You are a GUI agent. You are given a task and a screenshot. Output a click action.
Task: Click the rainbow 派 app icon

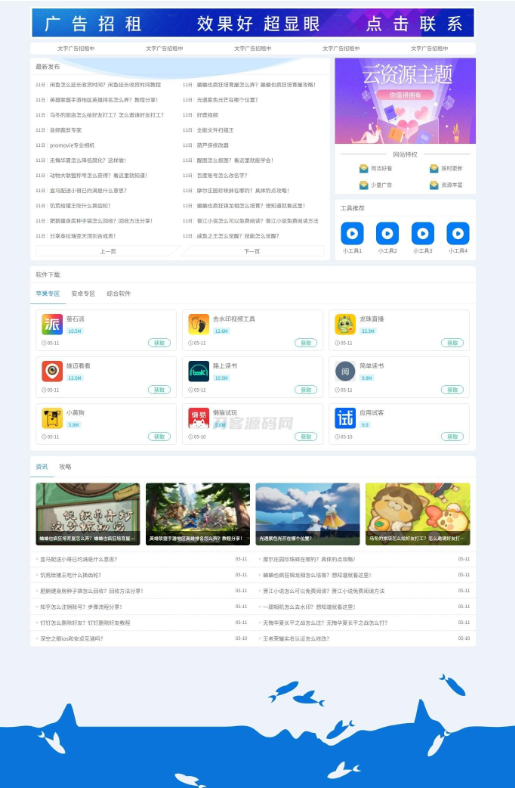coord(52,324)
